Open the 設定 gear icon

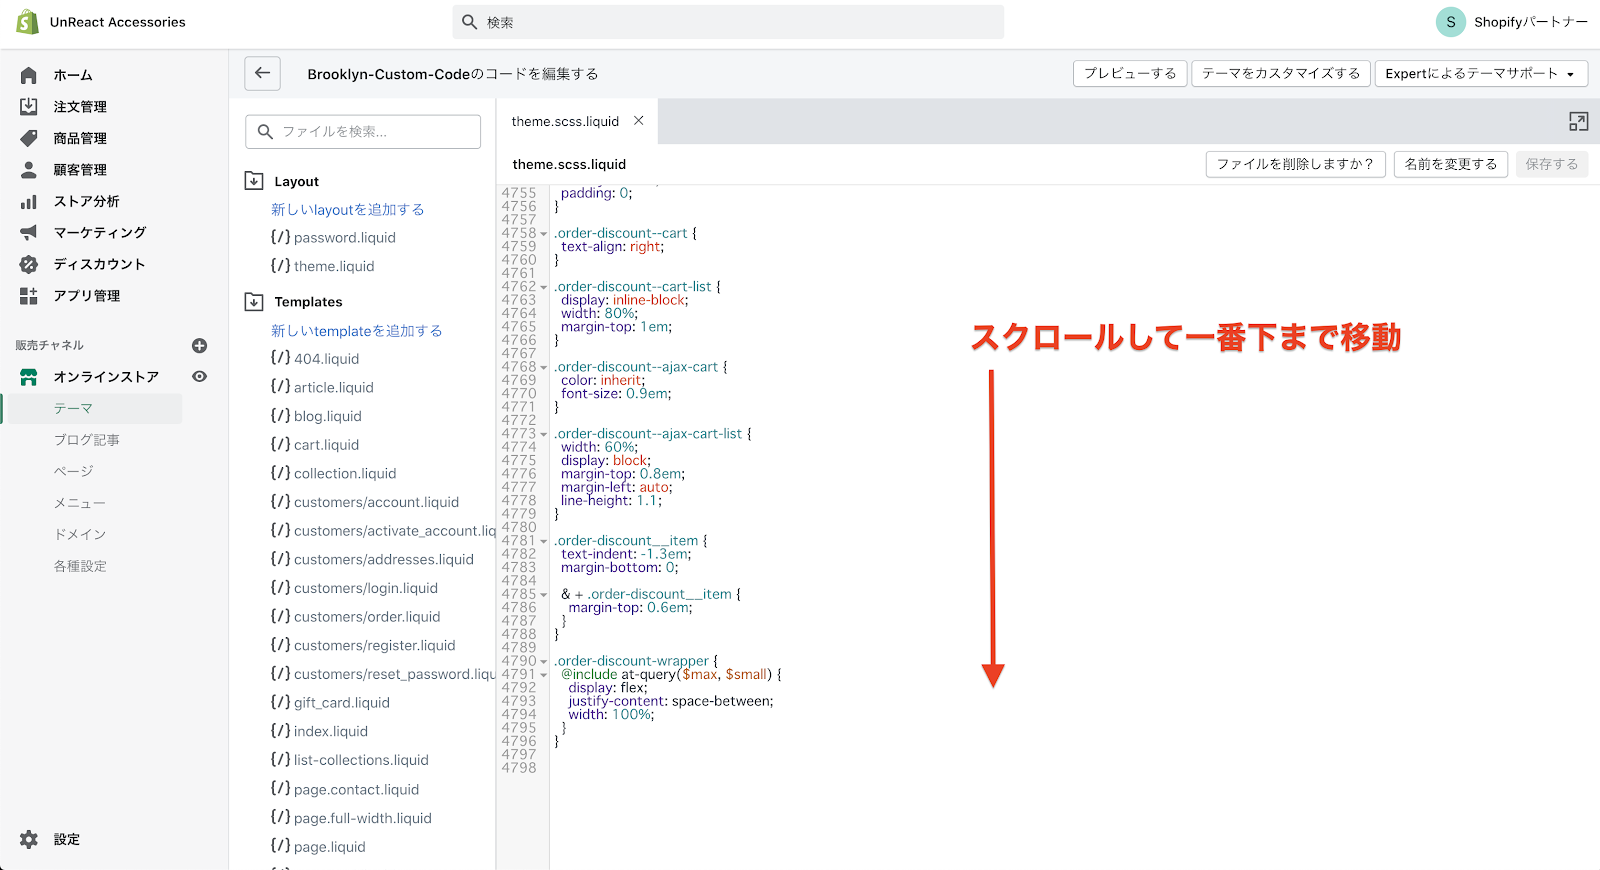click(x=29, y=839)
